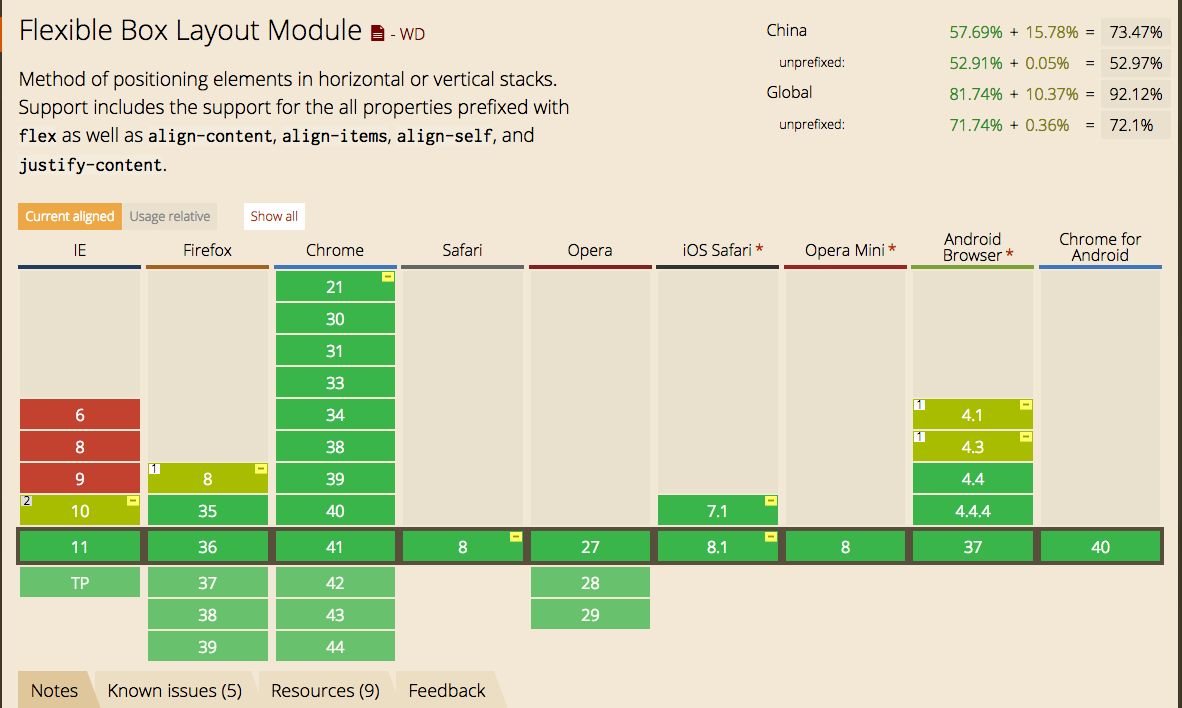
Task: Open the Feedback tab
Action: pos(446,690)
